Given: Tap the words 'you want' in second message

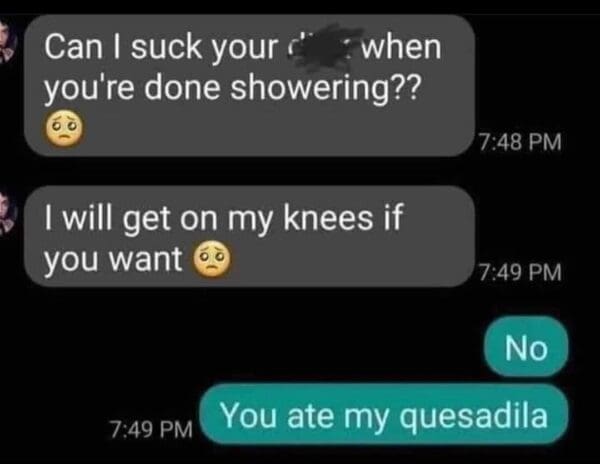Looking at the screenshot, I should (x=113, y=259).
